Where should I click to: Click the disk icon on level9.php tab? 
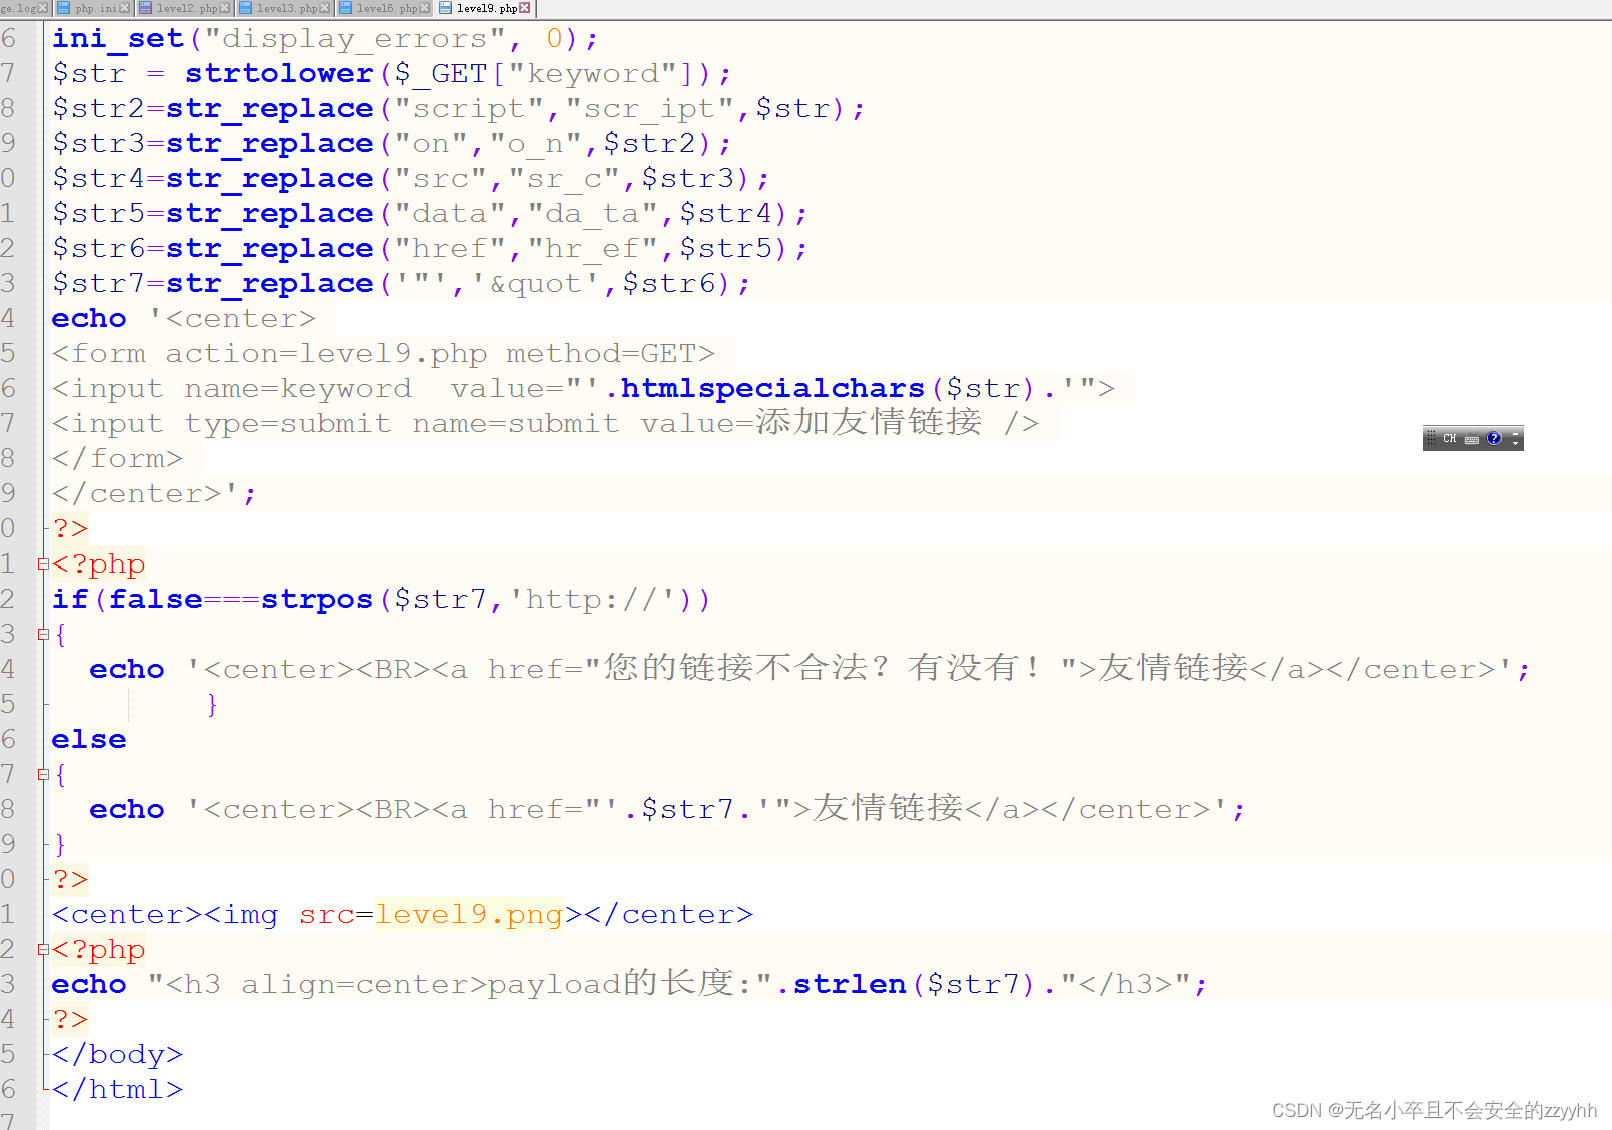click(x=445, y=8)
